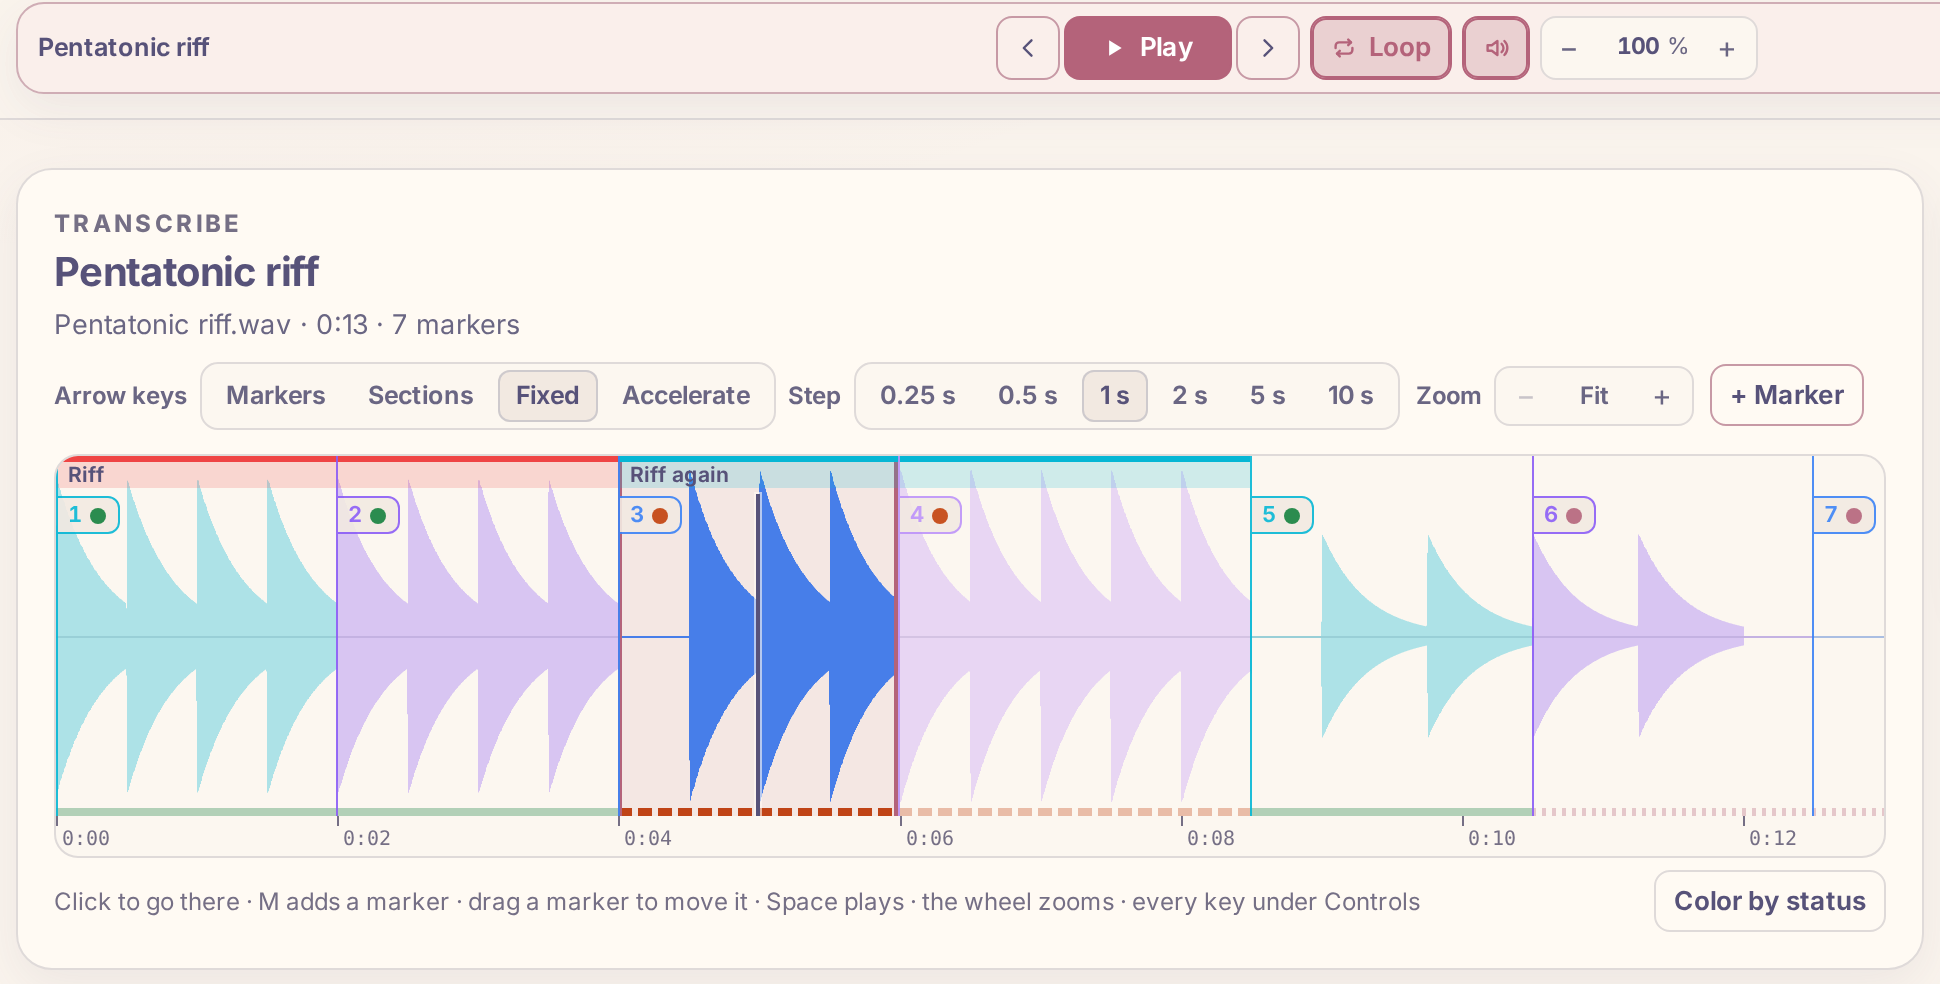Add a new marker with + Marker

1787,395
